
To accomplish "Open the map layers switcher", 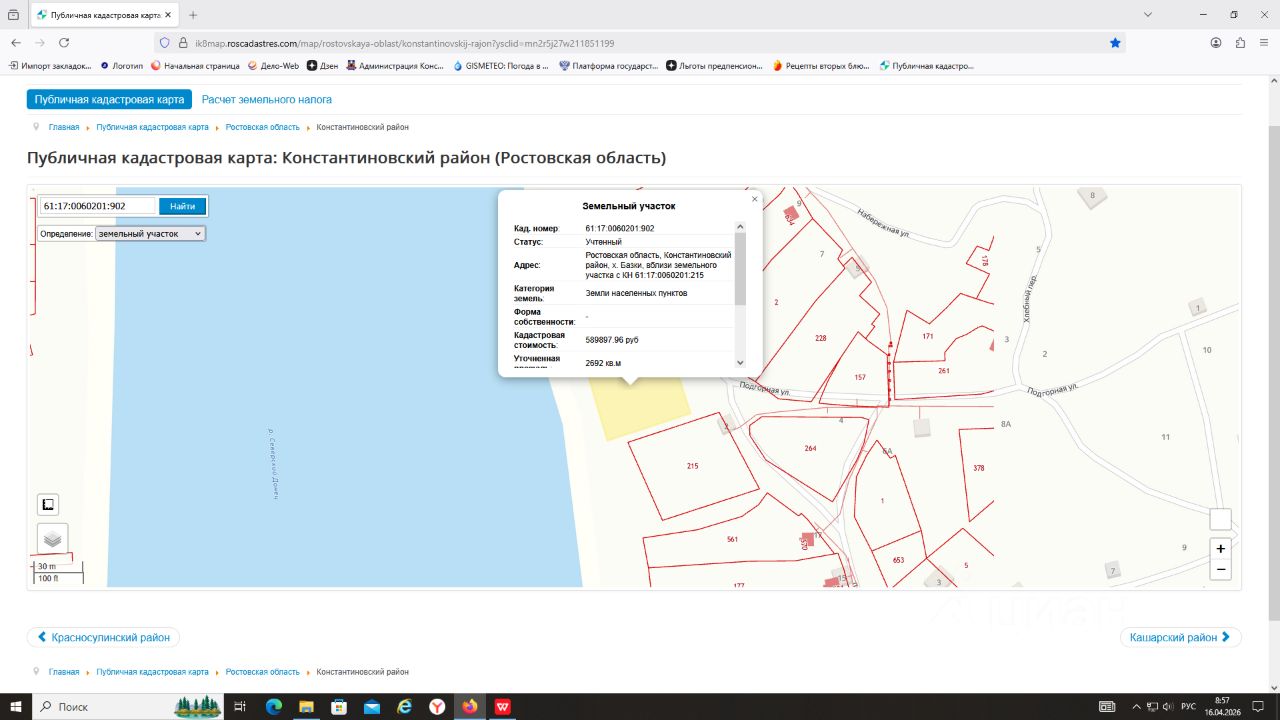I will tap(52, 538).
